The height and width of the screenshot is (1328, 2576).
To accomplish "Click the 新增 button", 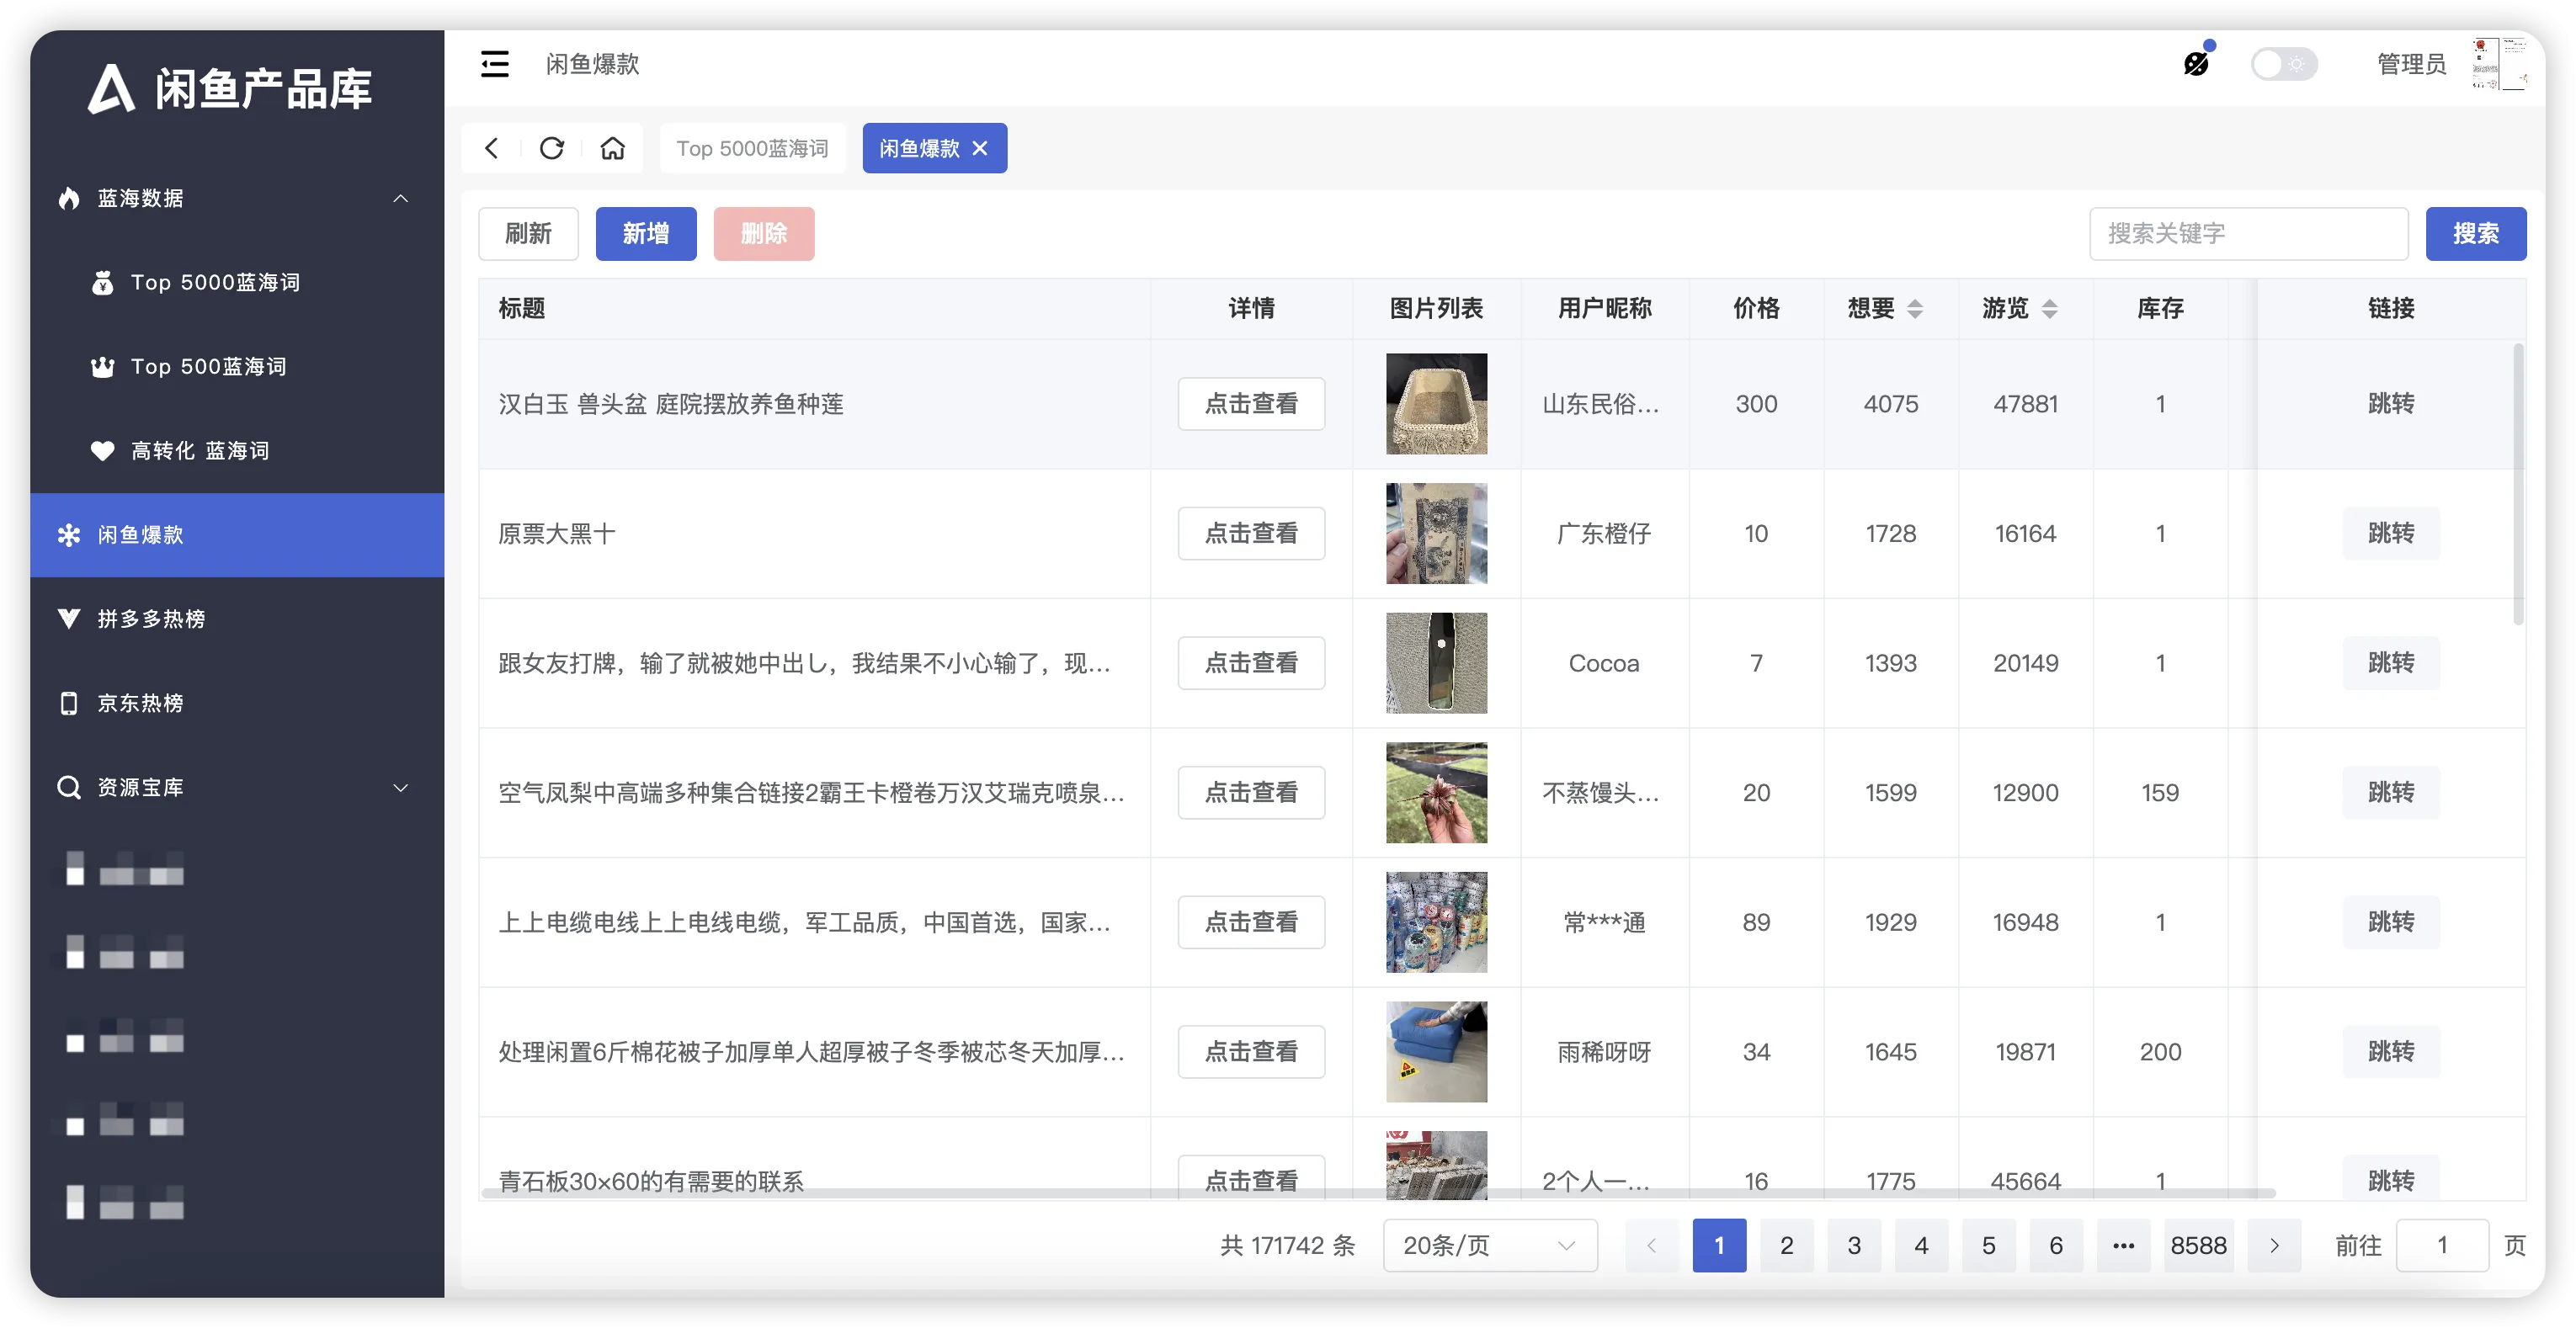I will pos(645,233).
